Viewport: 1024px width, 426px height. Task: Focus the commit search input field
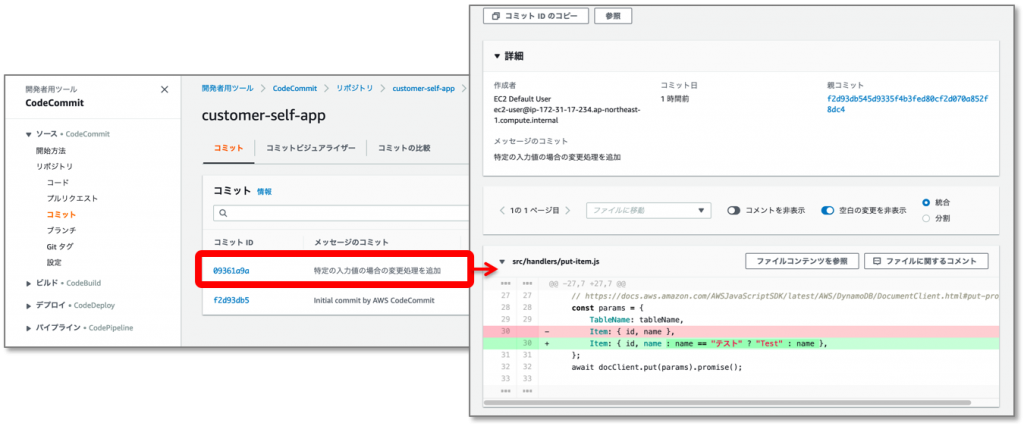341,213
